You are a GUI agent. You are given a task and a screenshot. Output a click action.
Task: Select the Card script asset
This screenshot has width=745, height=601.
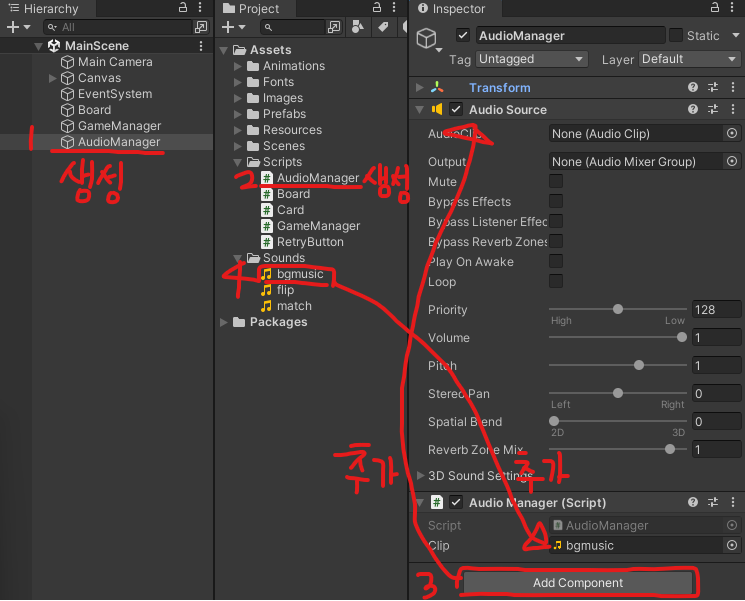tap(283, 210)
